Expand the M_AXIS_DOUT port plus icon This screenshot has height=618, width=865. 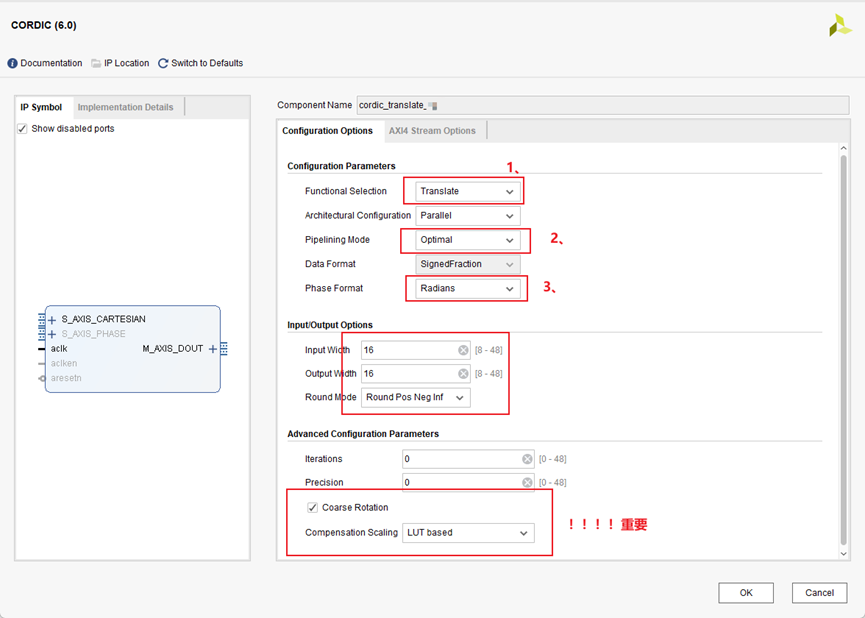pyautogui.click(x=212, y=349)
